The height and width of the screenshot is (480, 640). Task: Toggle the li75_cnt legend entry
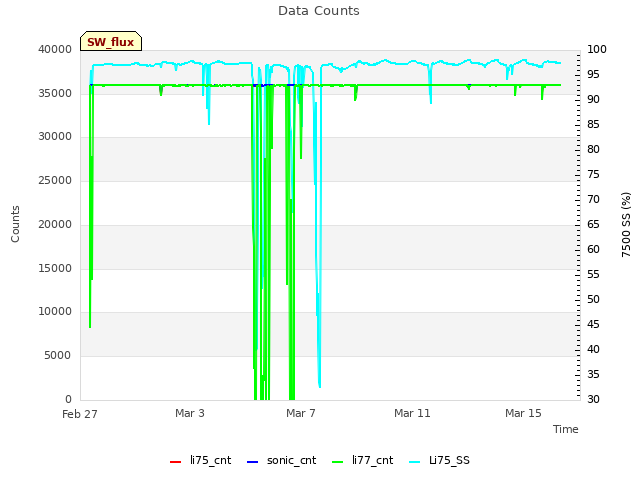(200, 460)
